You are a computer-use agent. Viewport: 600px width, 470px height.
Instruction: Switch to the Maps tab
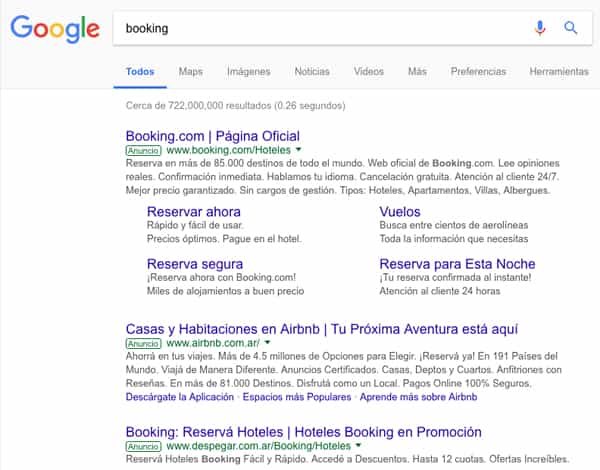coord(191,72)
